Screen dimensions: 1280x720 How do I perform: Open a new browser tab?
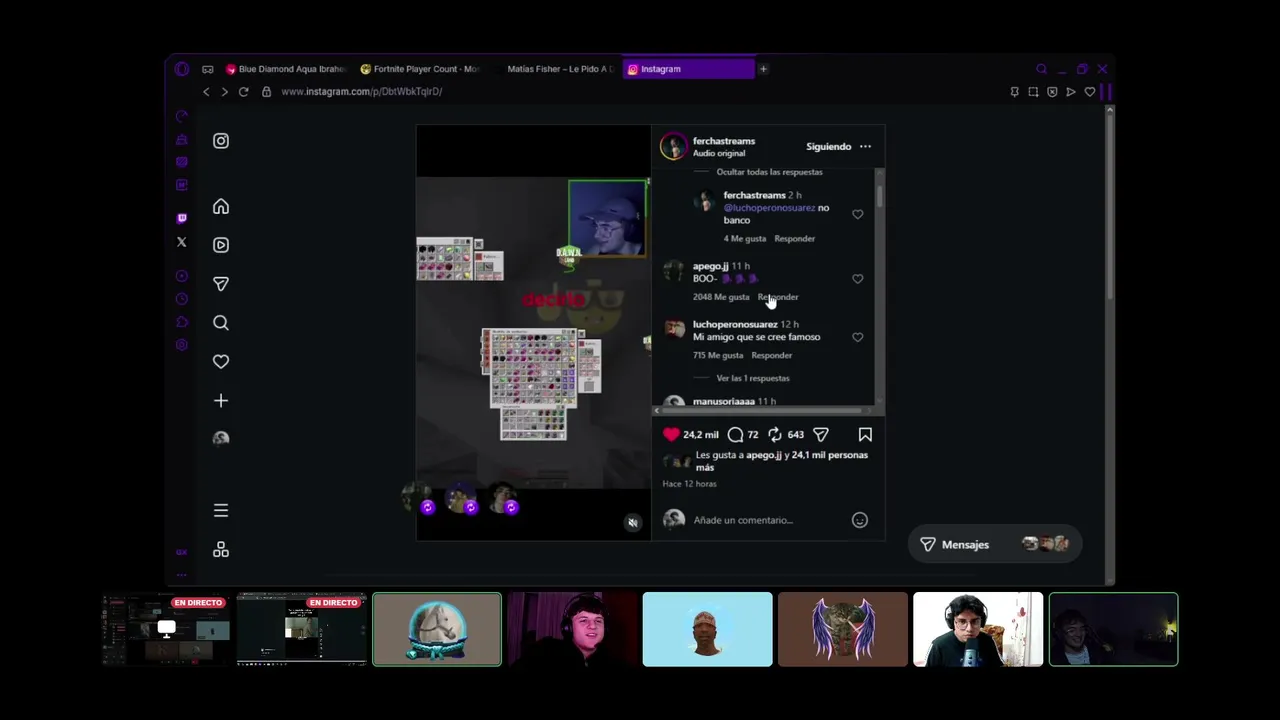coord(763,69)
